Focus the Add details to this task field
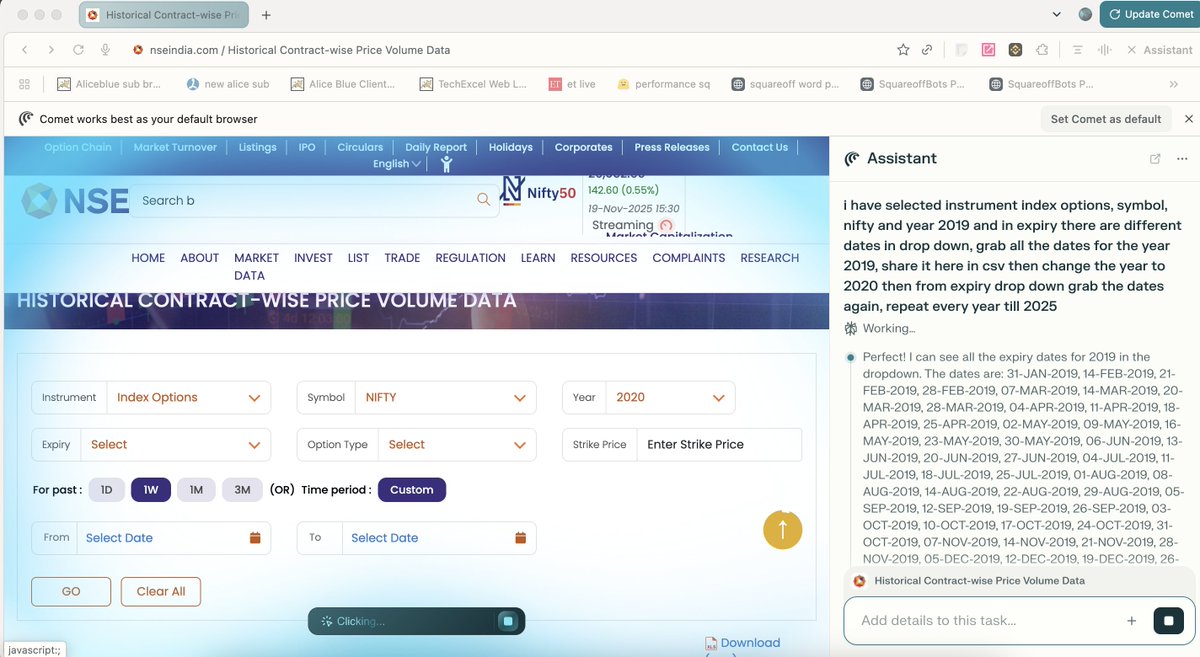Image resolution: width=1200 pixels, height=657 pixels. [x=985, y=621]
